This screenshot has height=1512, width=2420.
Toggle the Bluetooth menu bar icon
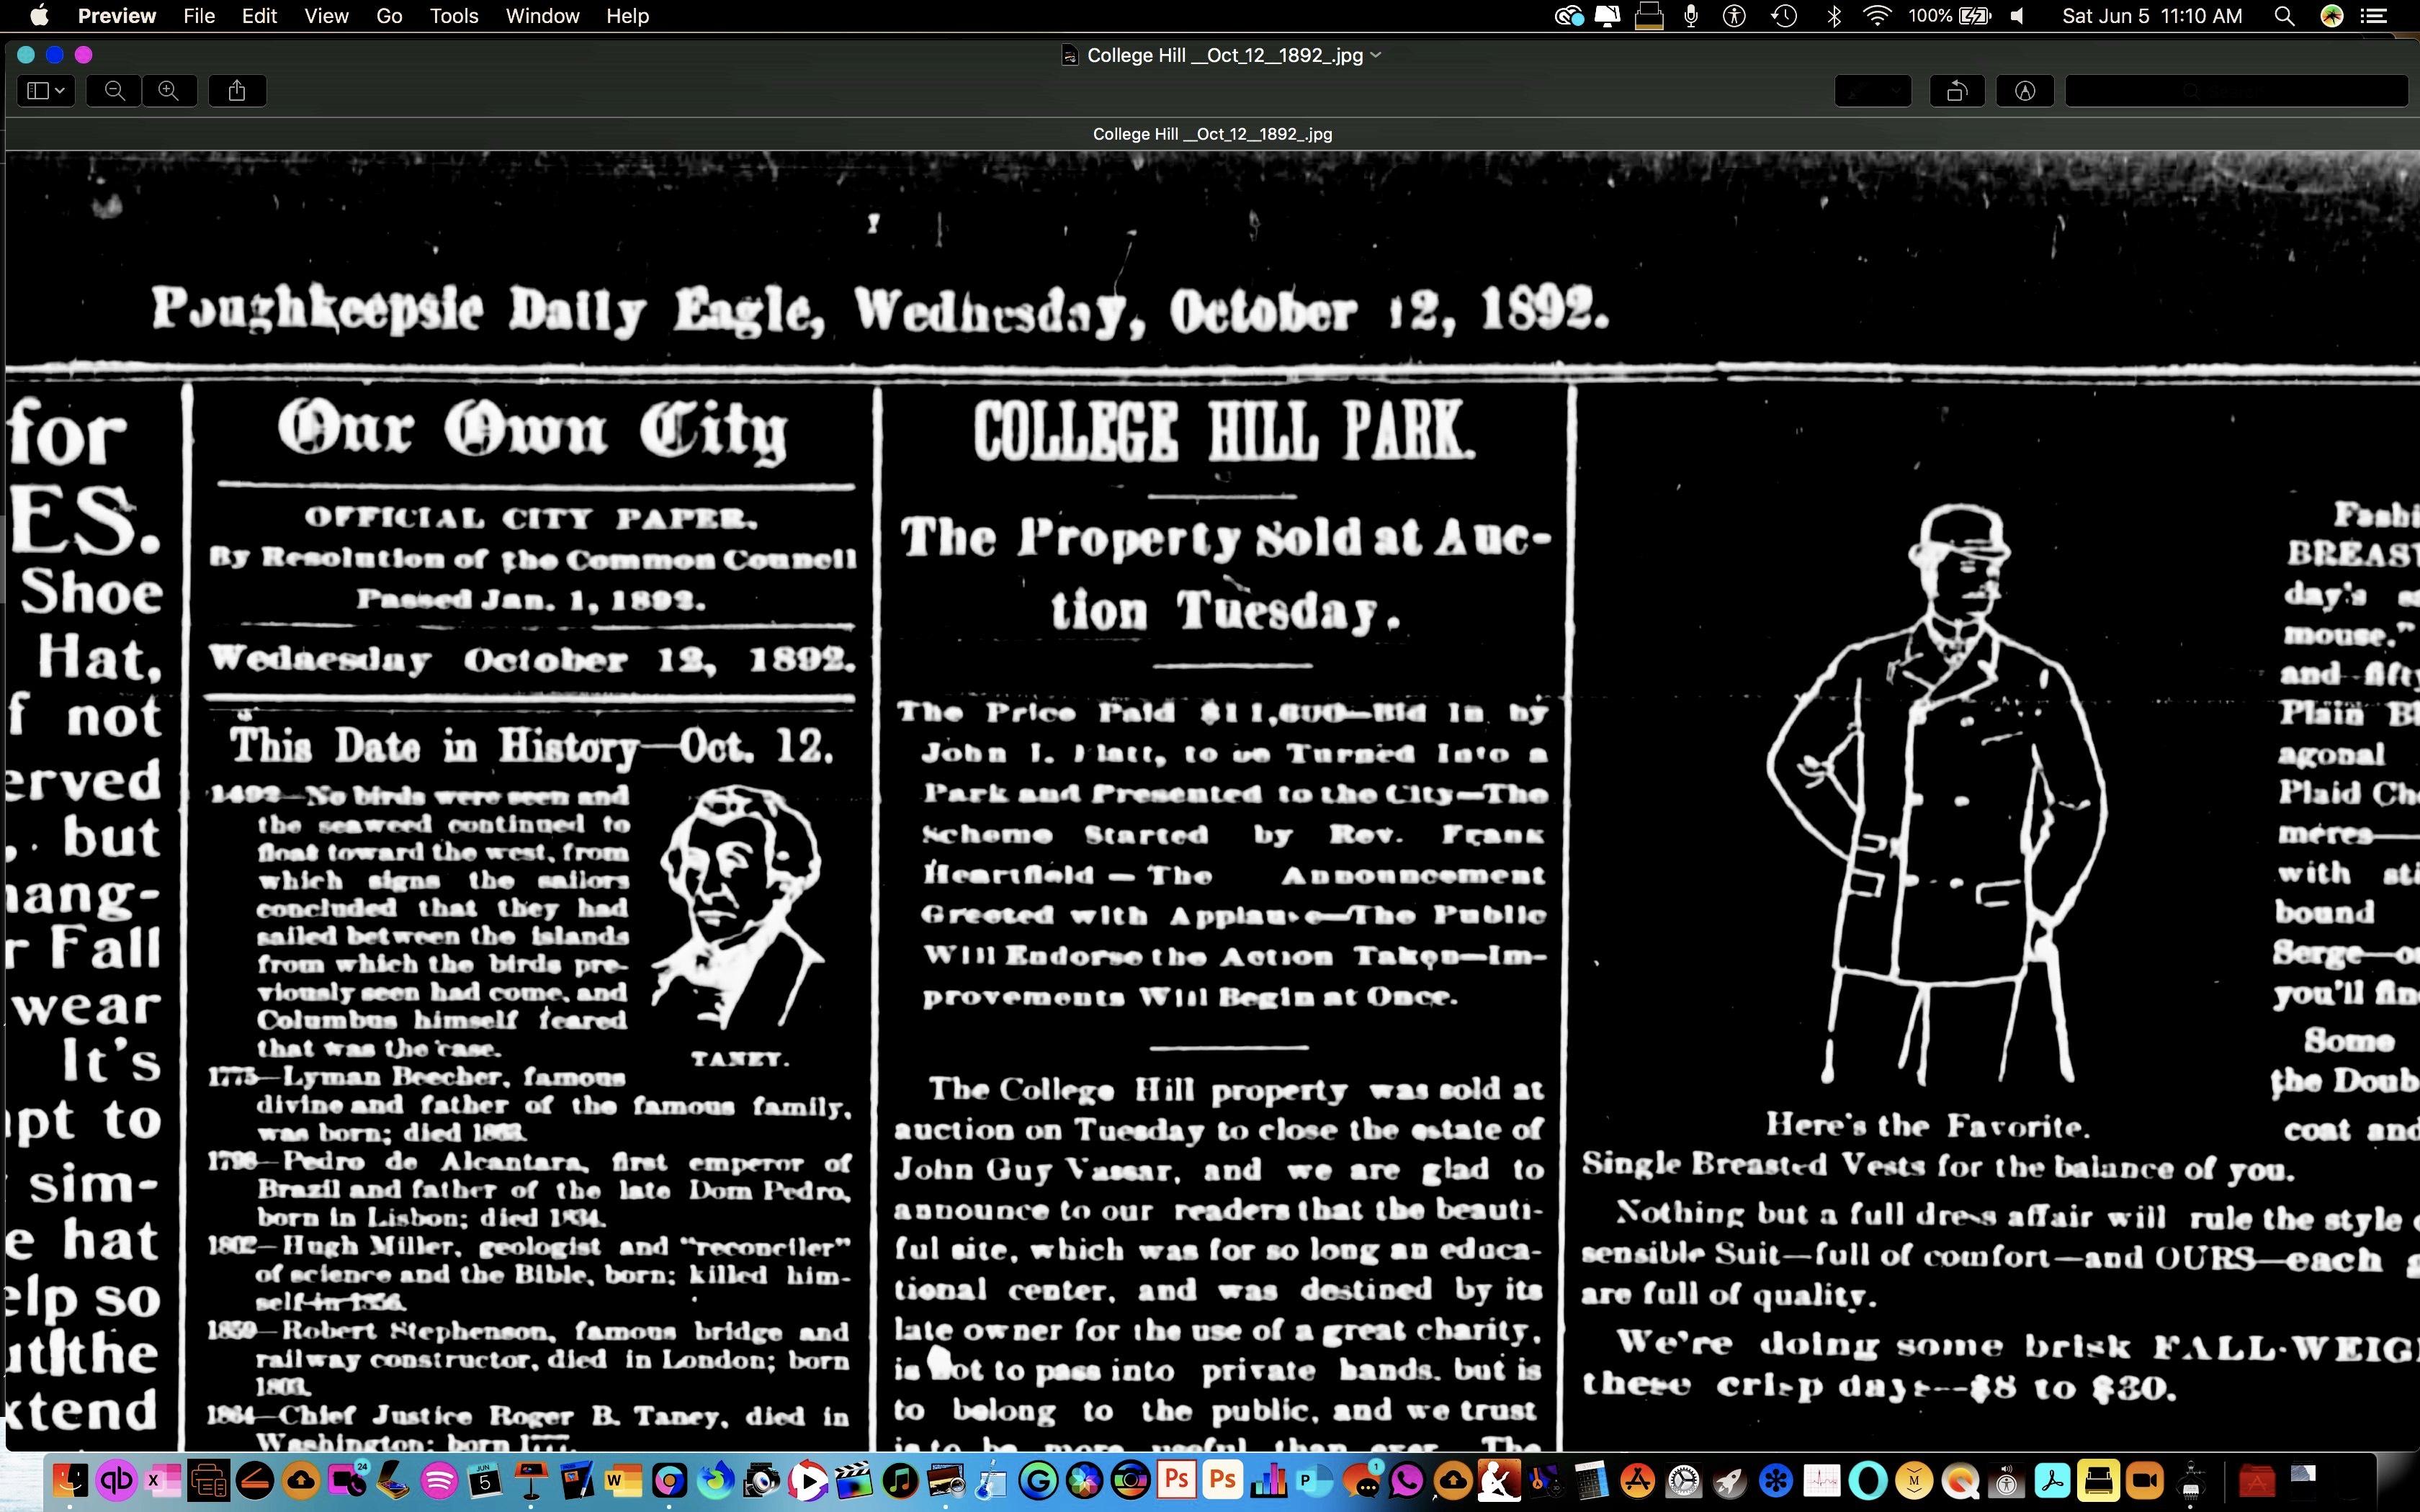(1834, 16)
